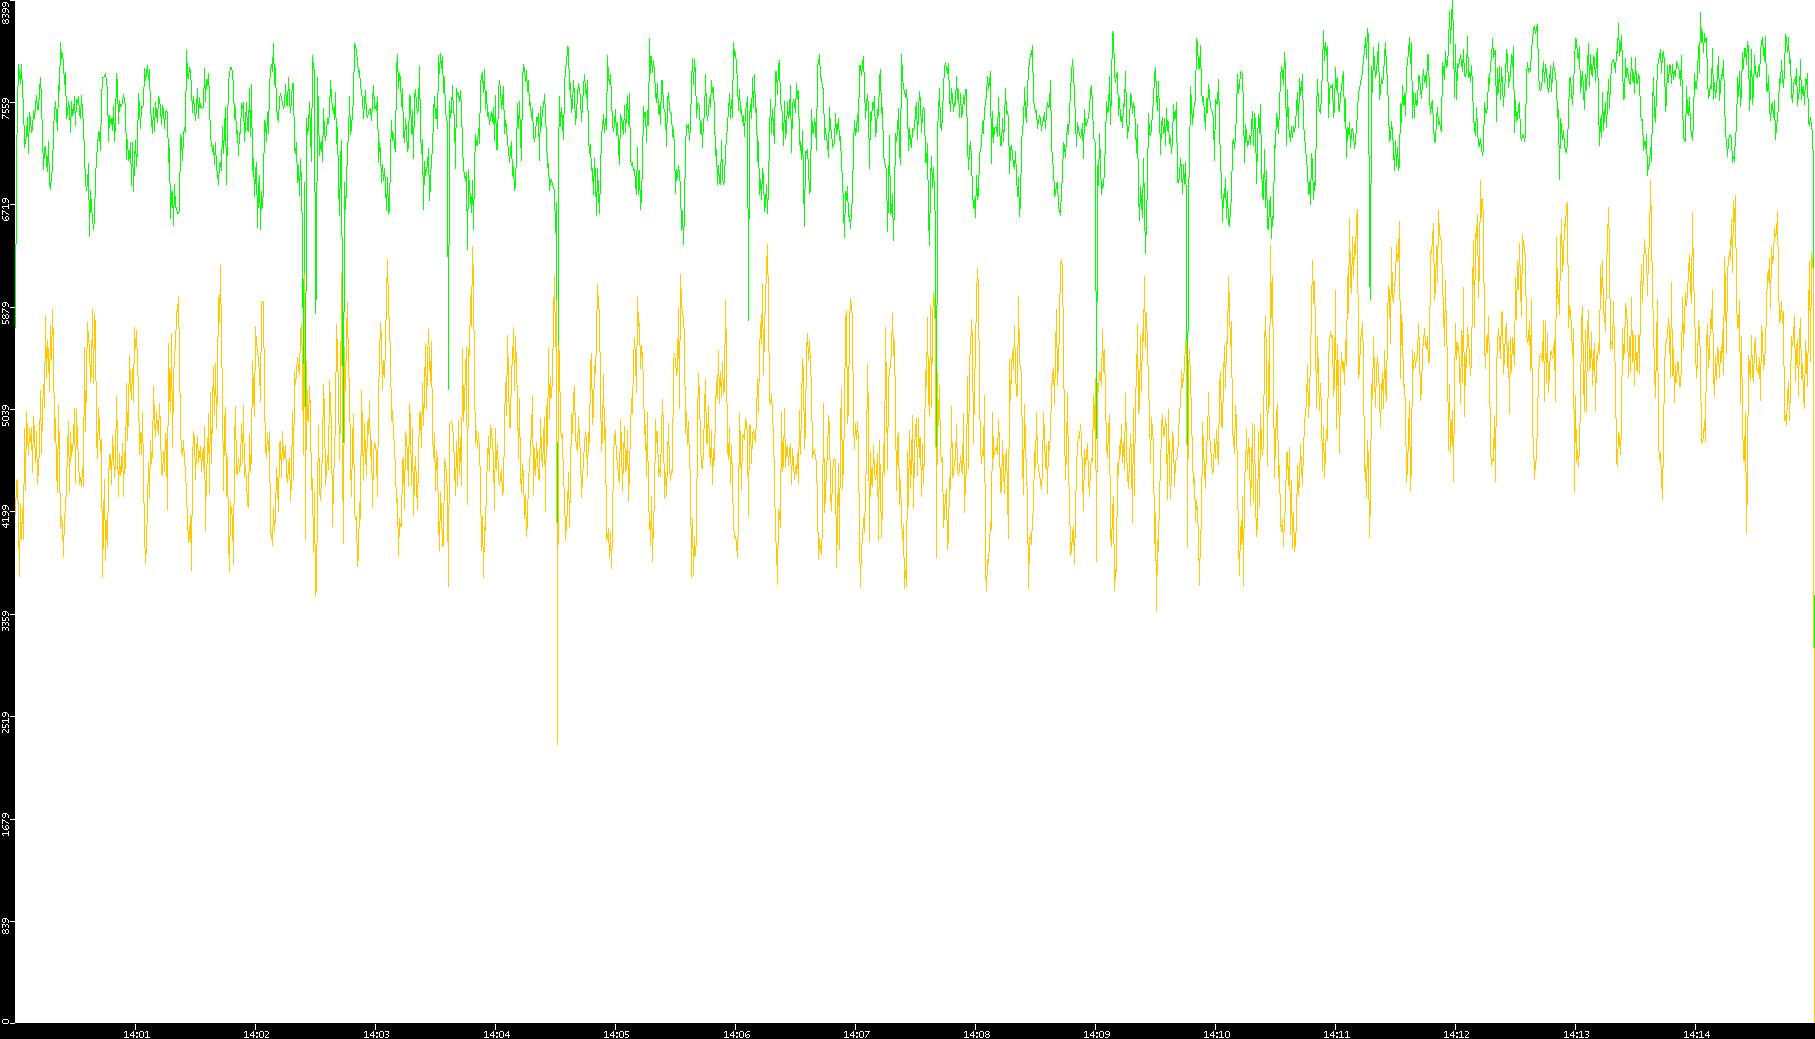
Task: Select the 2519 value axis label
Action: tap(6, 722)
